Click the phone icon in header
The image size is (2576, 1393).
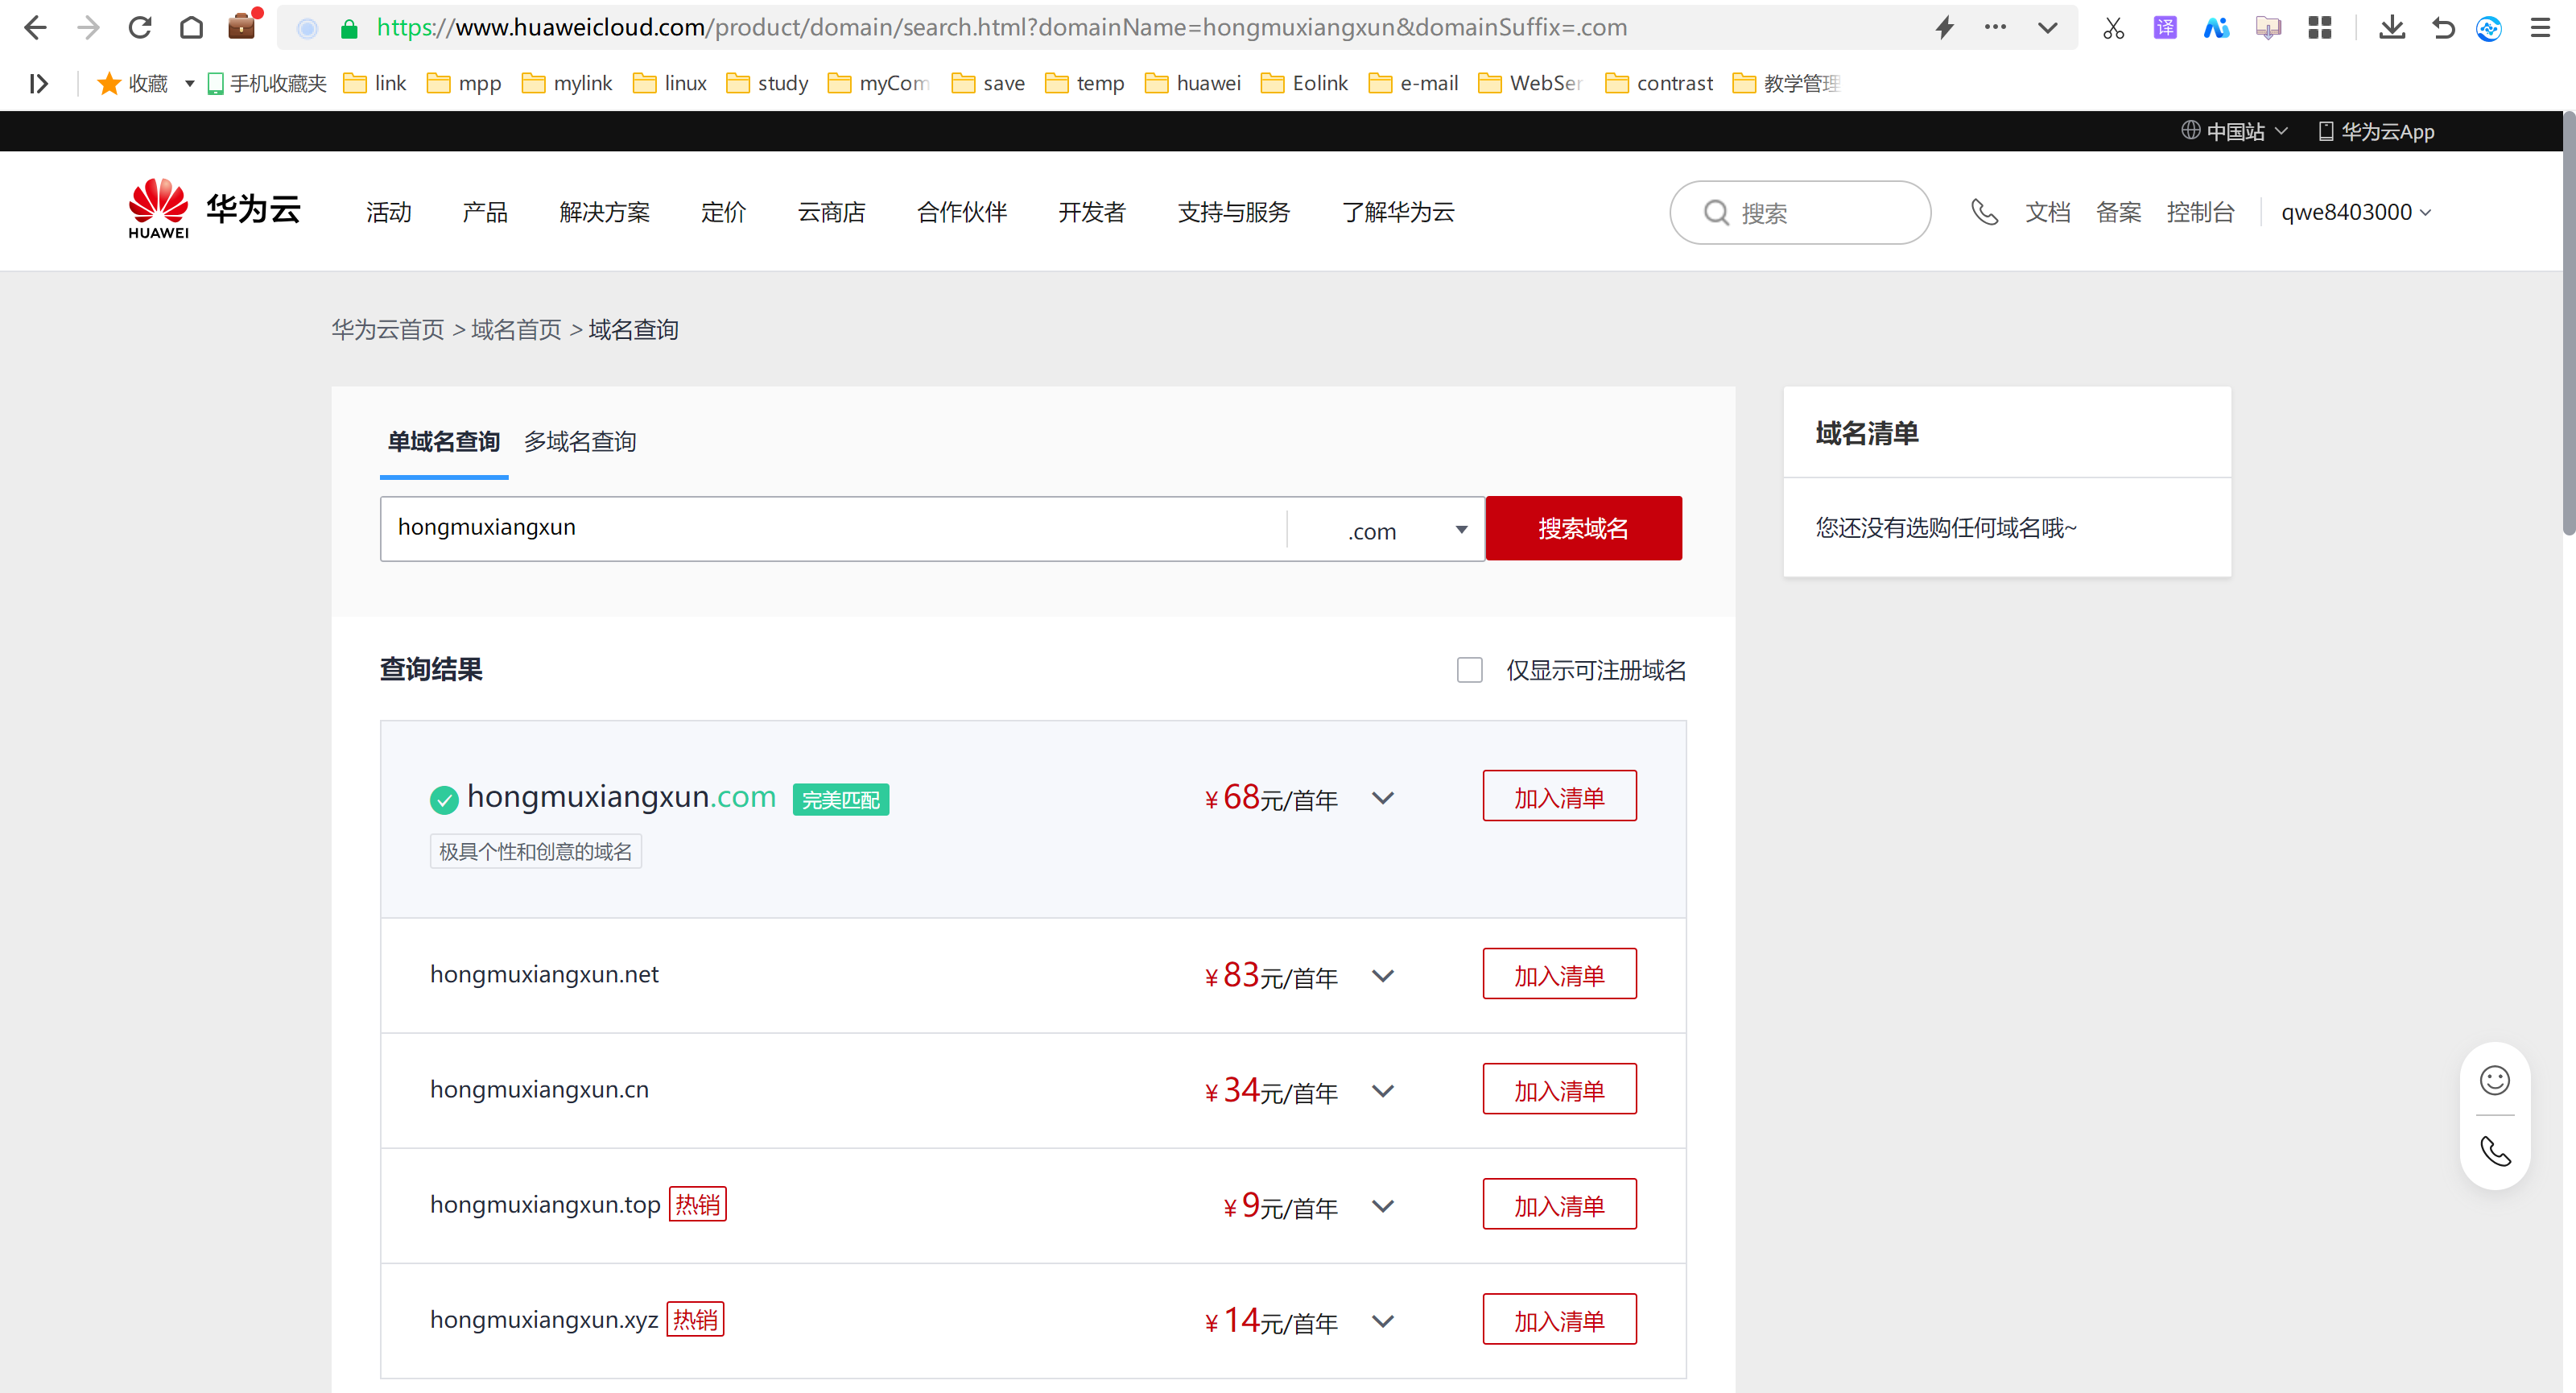(x=1984, y=212)
